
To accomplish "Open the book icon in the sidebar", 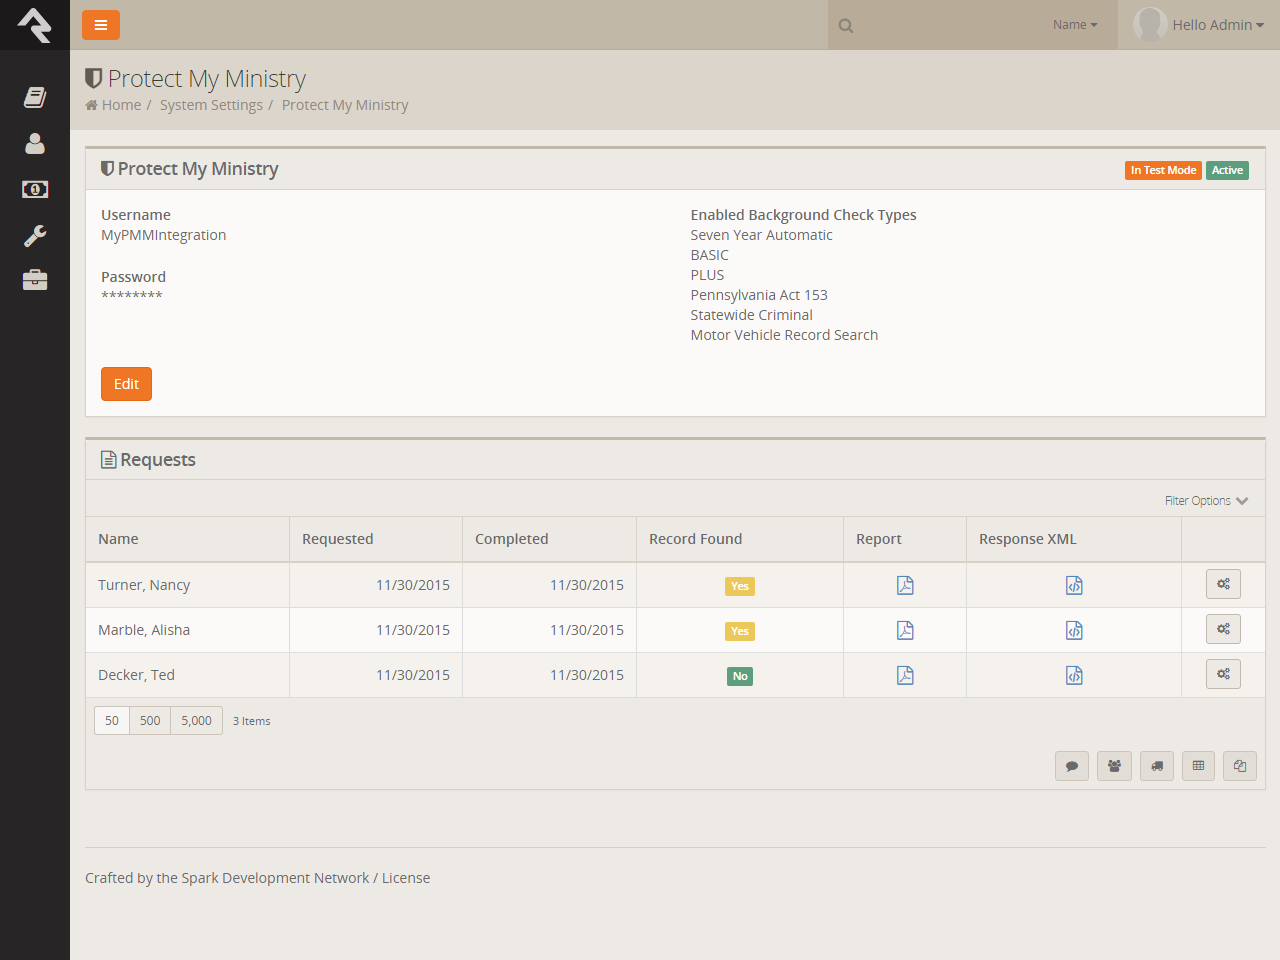I will (x=35, y=97).
